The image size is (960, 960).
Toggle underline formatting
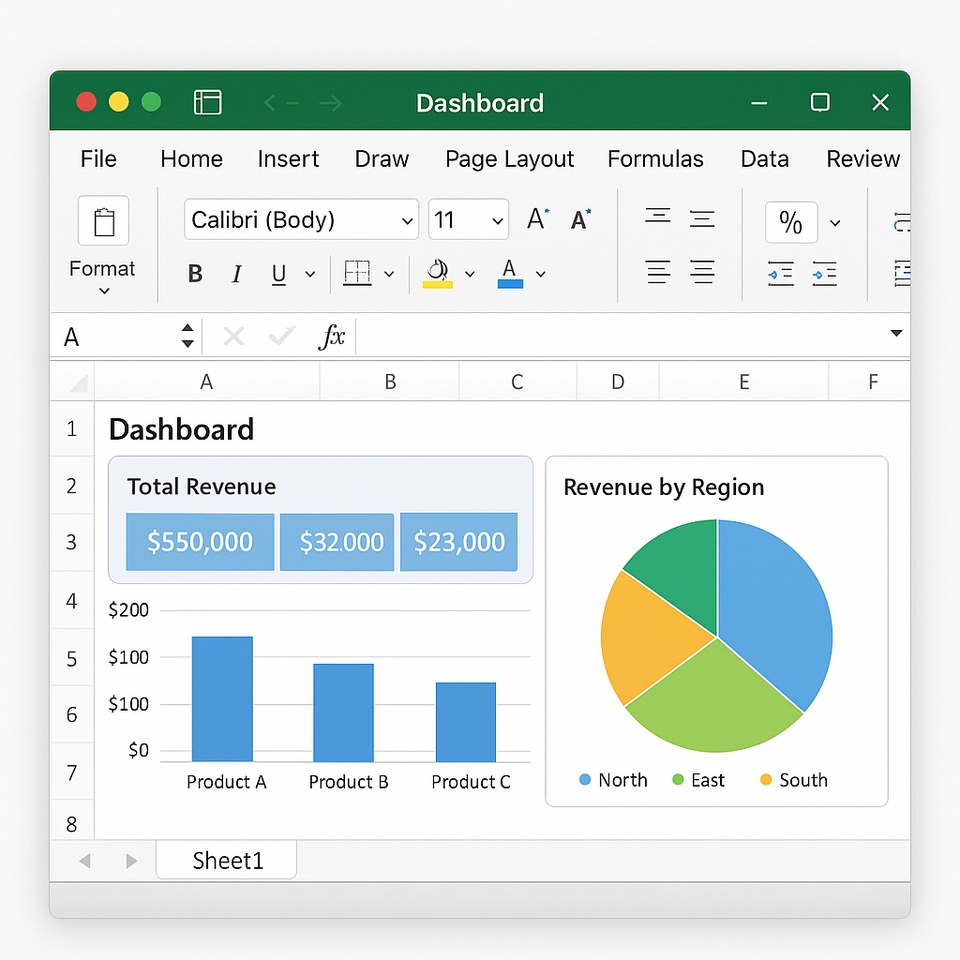pos(279,274)
